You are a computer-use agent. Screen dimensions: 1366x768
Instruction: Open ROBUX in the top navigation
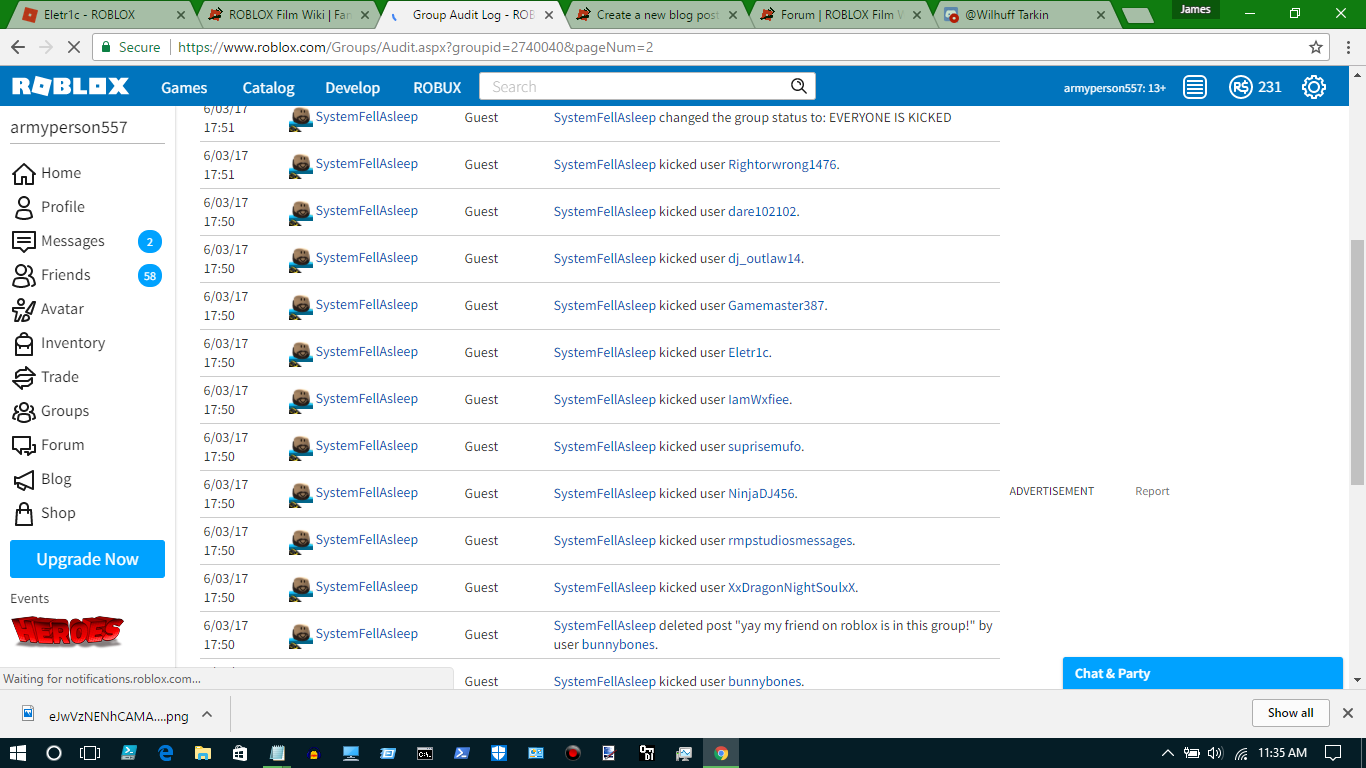pyautogui.click(x=437, y=88)
